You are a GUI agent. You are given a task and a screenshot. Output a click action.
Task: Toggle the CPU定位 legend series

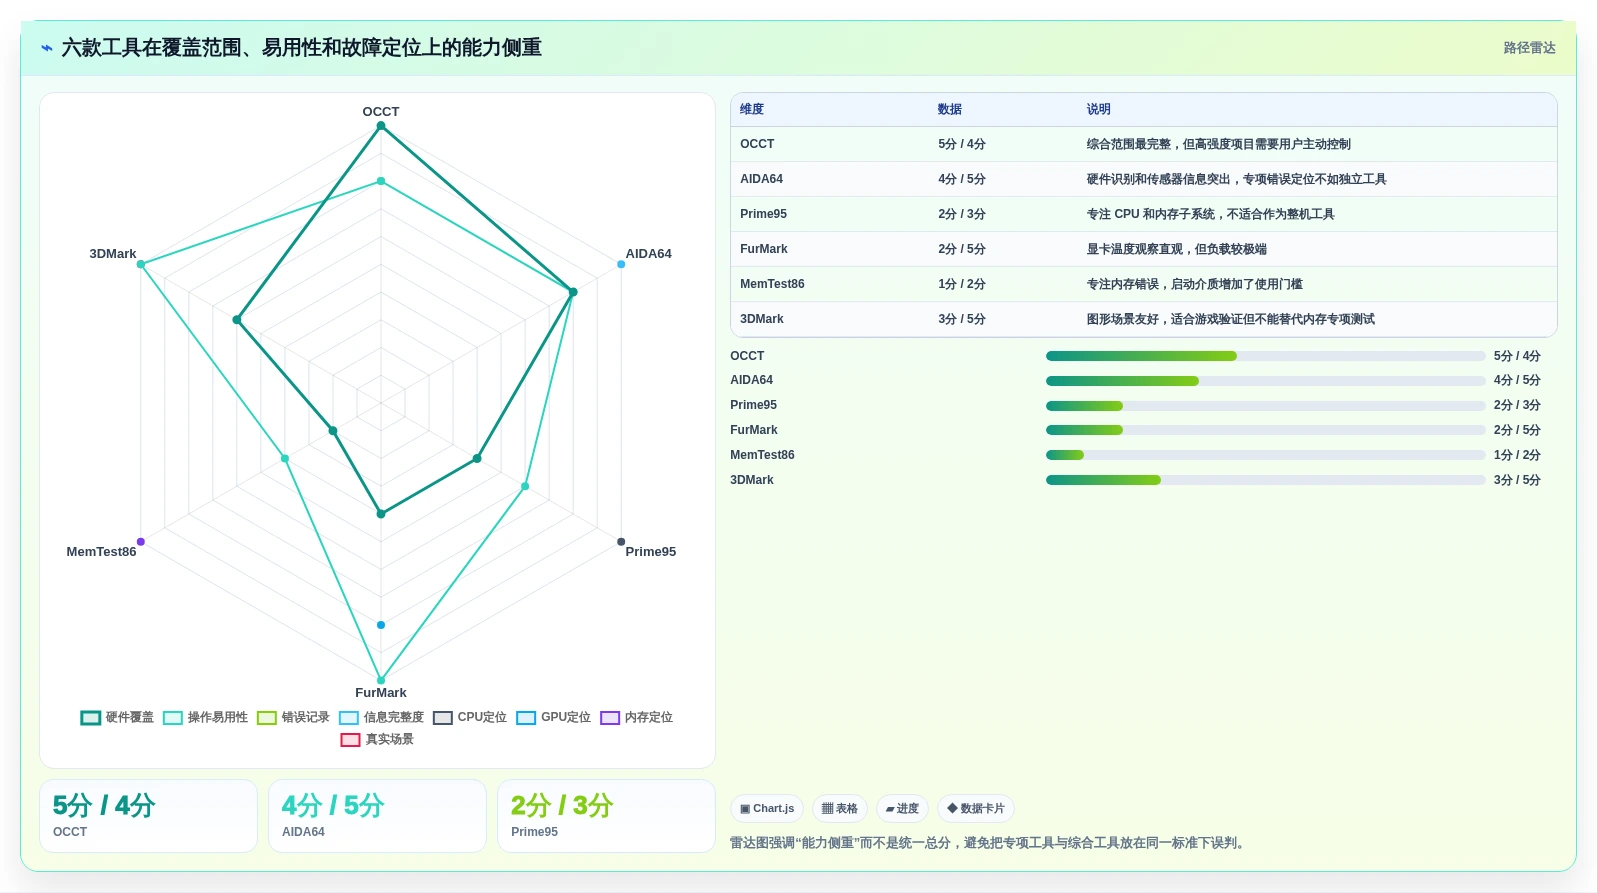tap(470, 718)
